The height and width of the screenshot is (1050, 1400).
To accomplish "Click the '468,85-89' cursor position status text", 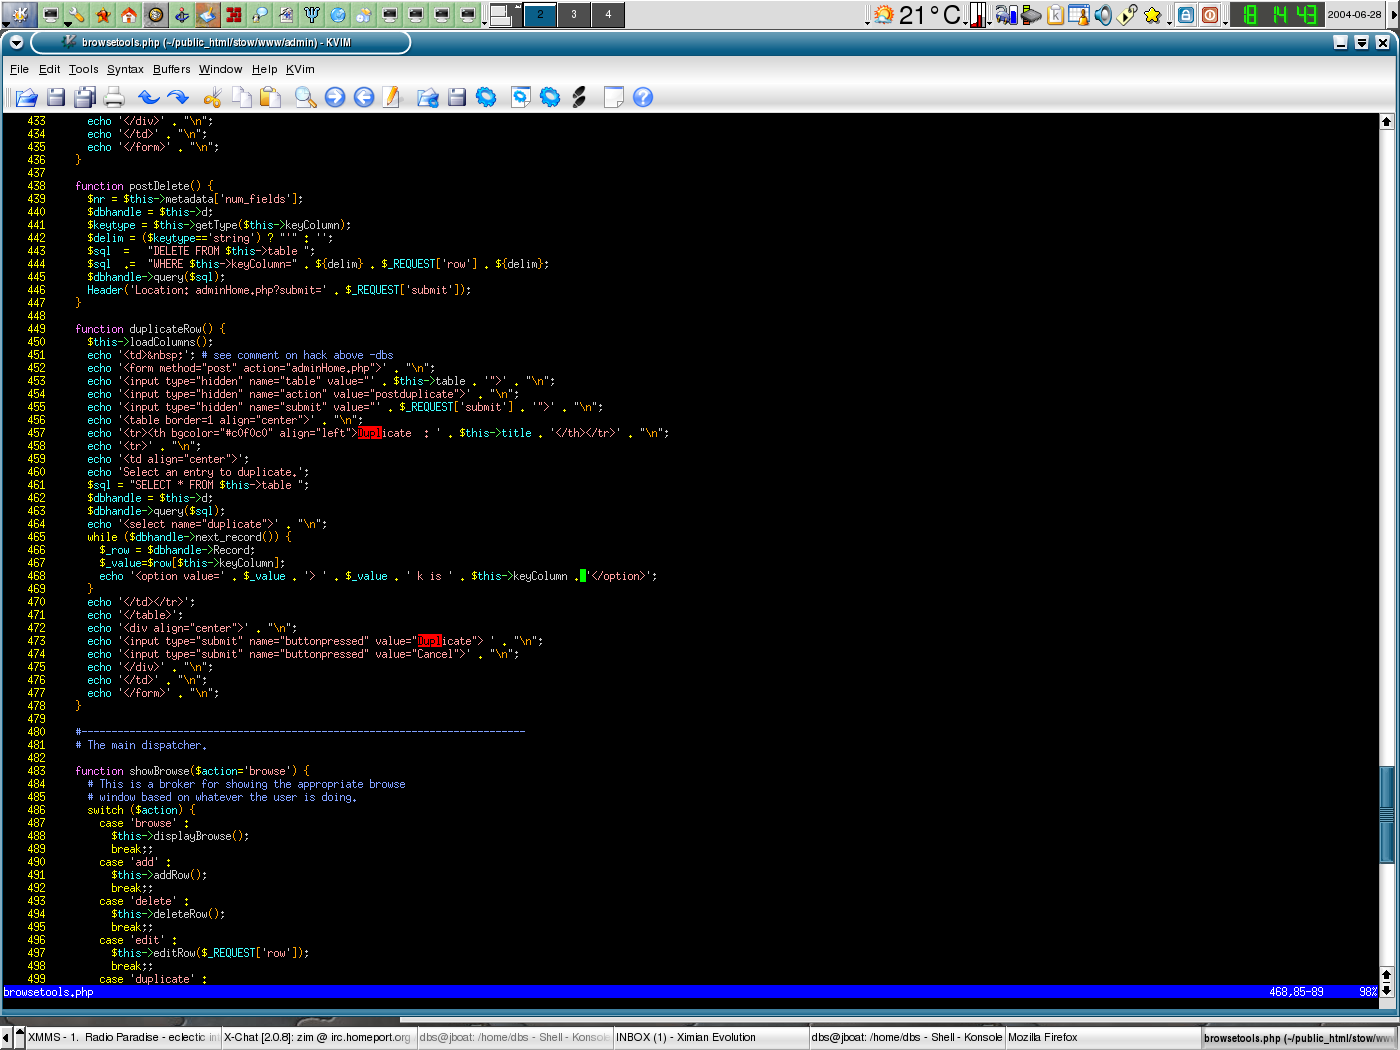I will coord(1296,992).
